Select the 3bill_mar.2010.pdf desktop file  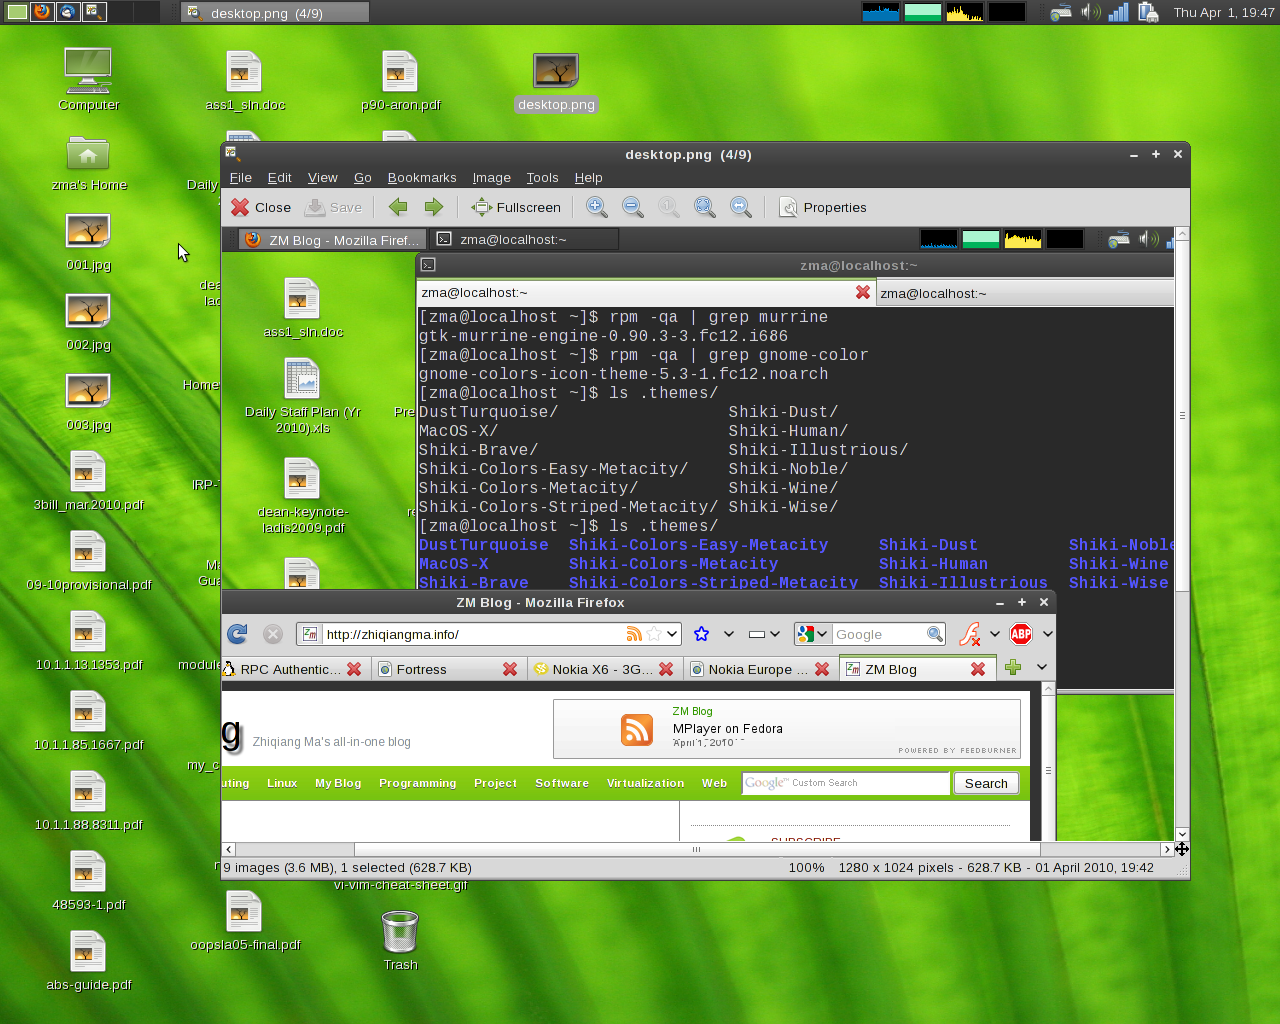coord(88,481)
